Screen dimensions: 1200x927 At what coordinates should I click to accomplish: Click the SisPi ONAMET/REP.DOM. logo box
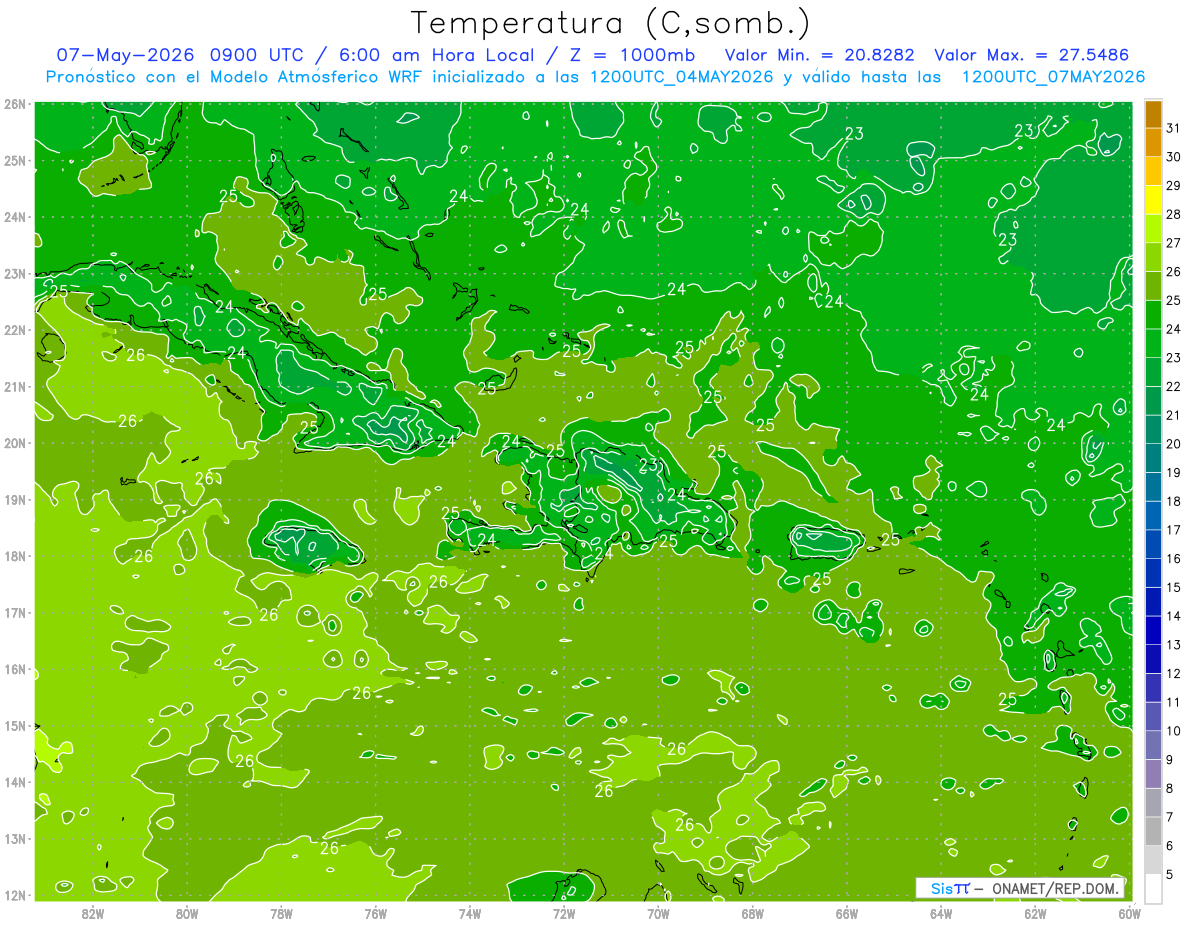coord(1020,888)
